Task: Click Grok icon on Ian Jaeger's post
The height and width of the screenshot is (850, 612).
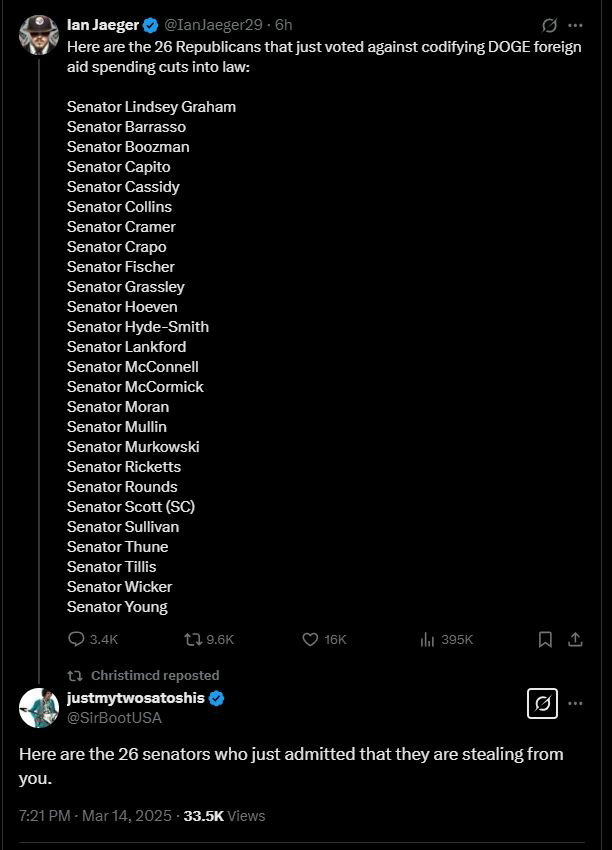Action: 549,25
